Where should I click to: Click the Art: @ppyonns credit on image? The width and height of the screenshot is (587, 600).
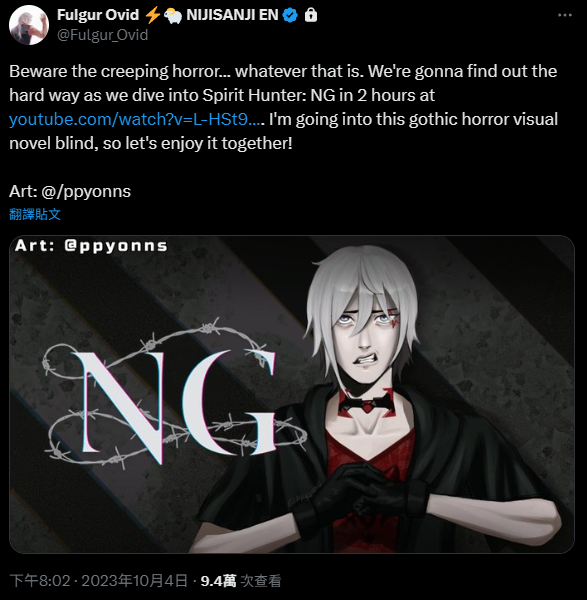click(x=91, y=246)
